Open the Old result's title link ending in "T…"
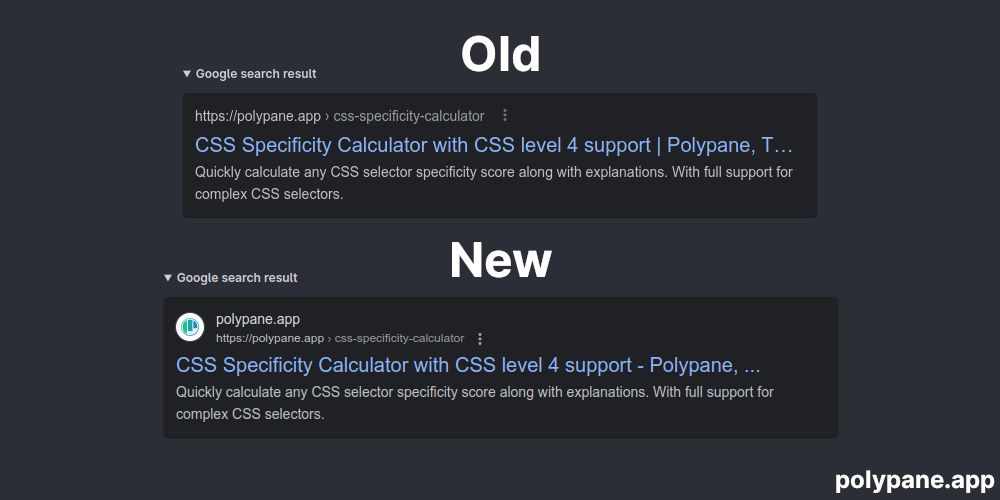This screenshot has height=500, width=1000. 494,145
